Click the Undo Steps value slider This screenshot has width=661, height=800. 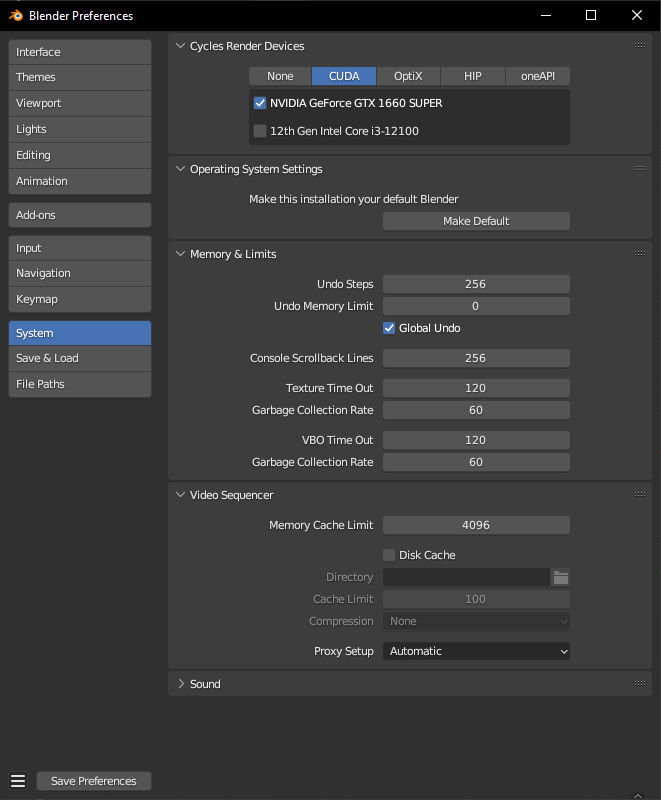point(476,284)
